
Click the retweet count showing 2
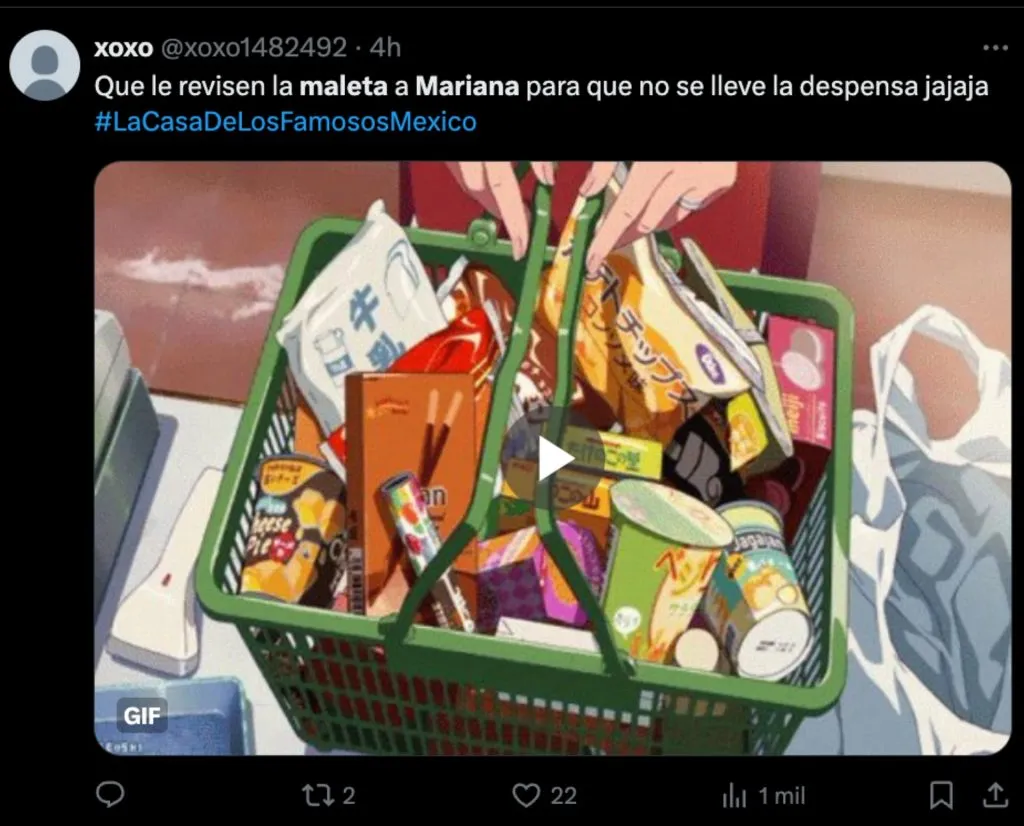tap(349, 795)
